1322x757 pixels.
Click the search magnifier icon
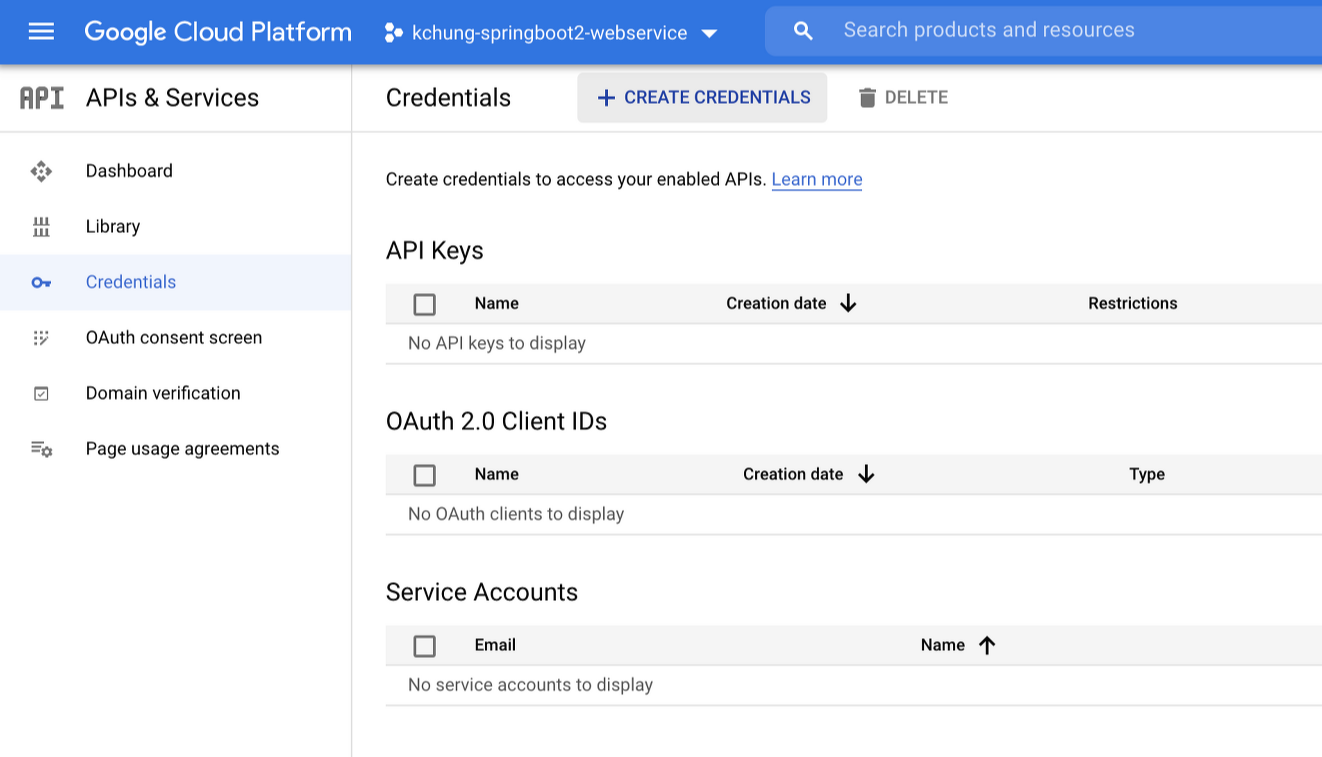click(803, 31)
